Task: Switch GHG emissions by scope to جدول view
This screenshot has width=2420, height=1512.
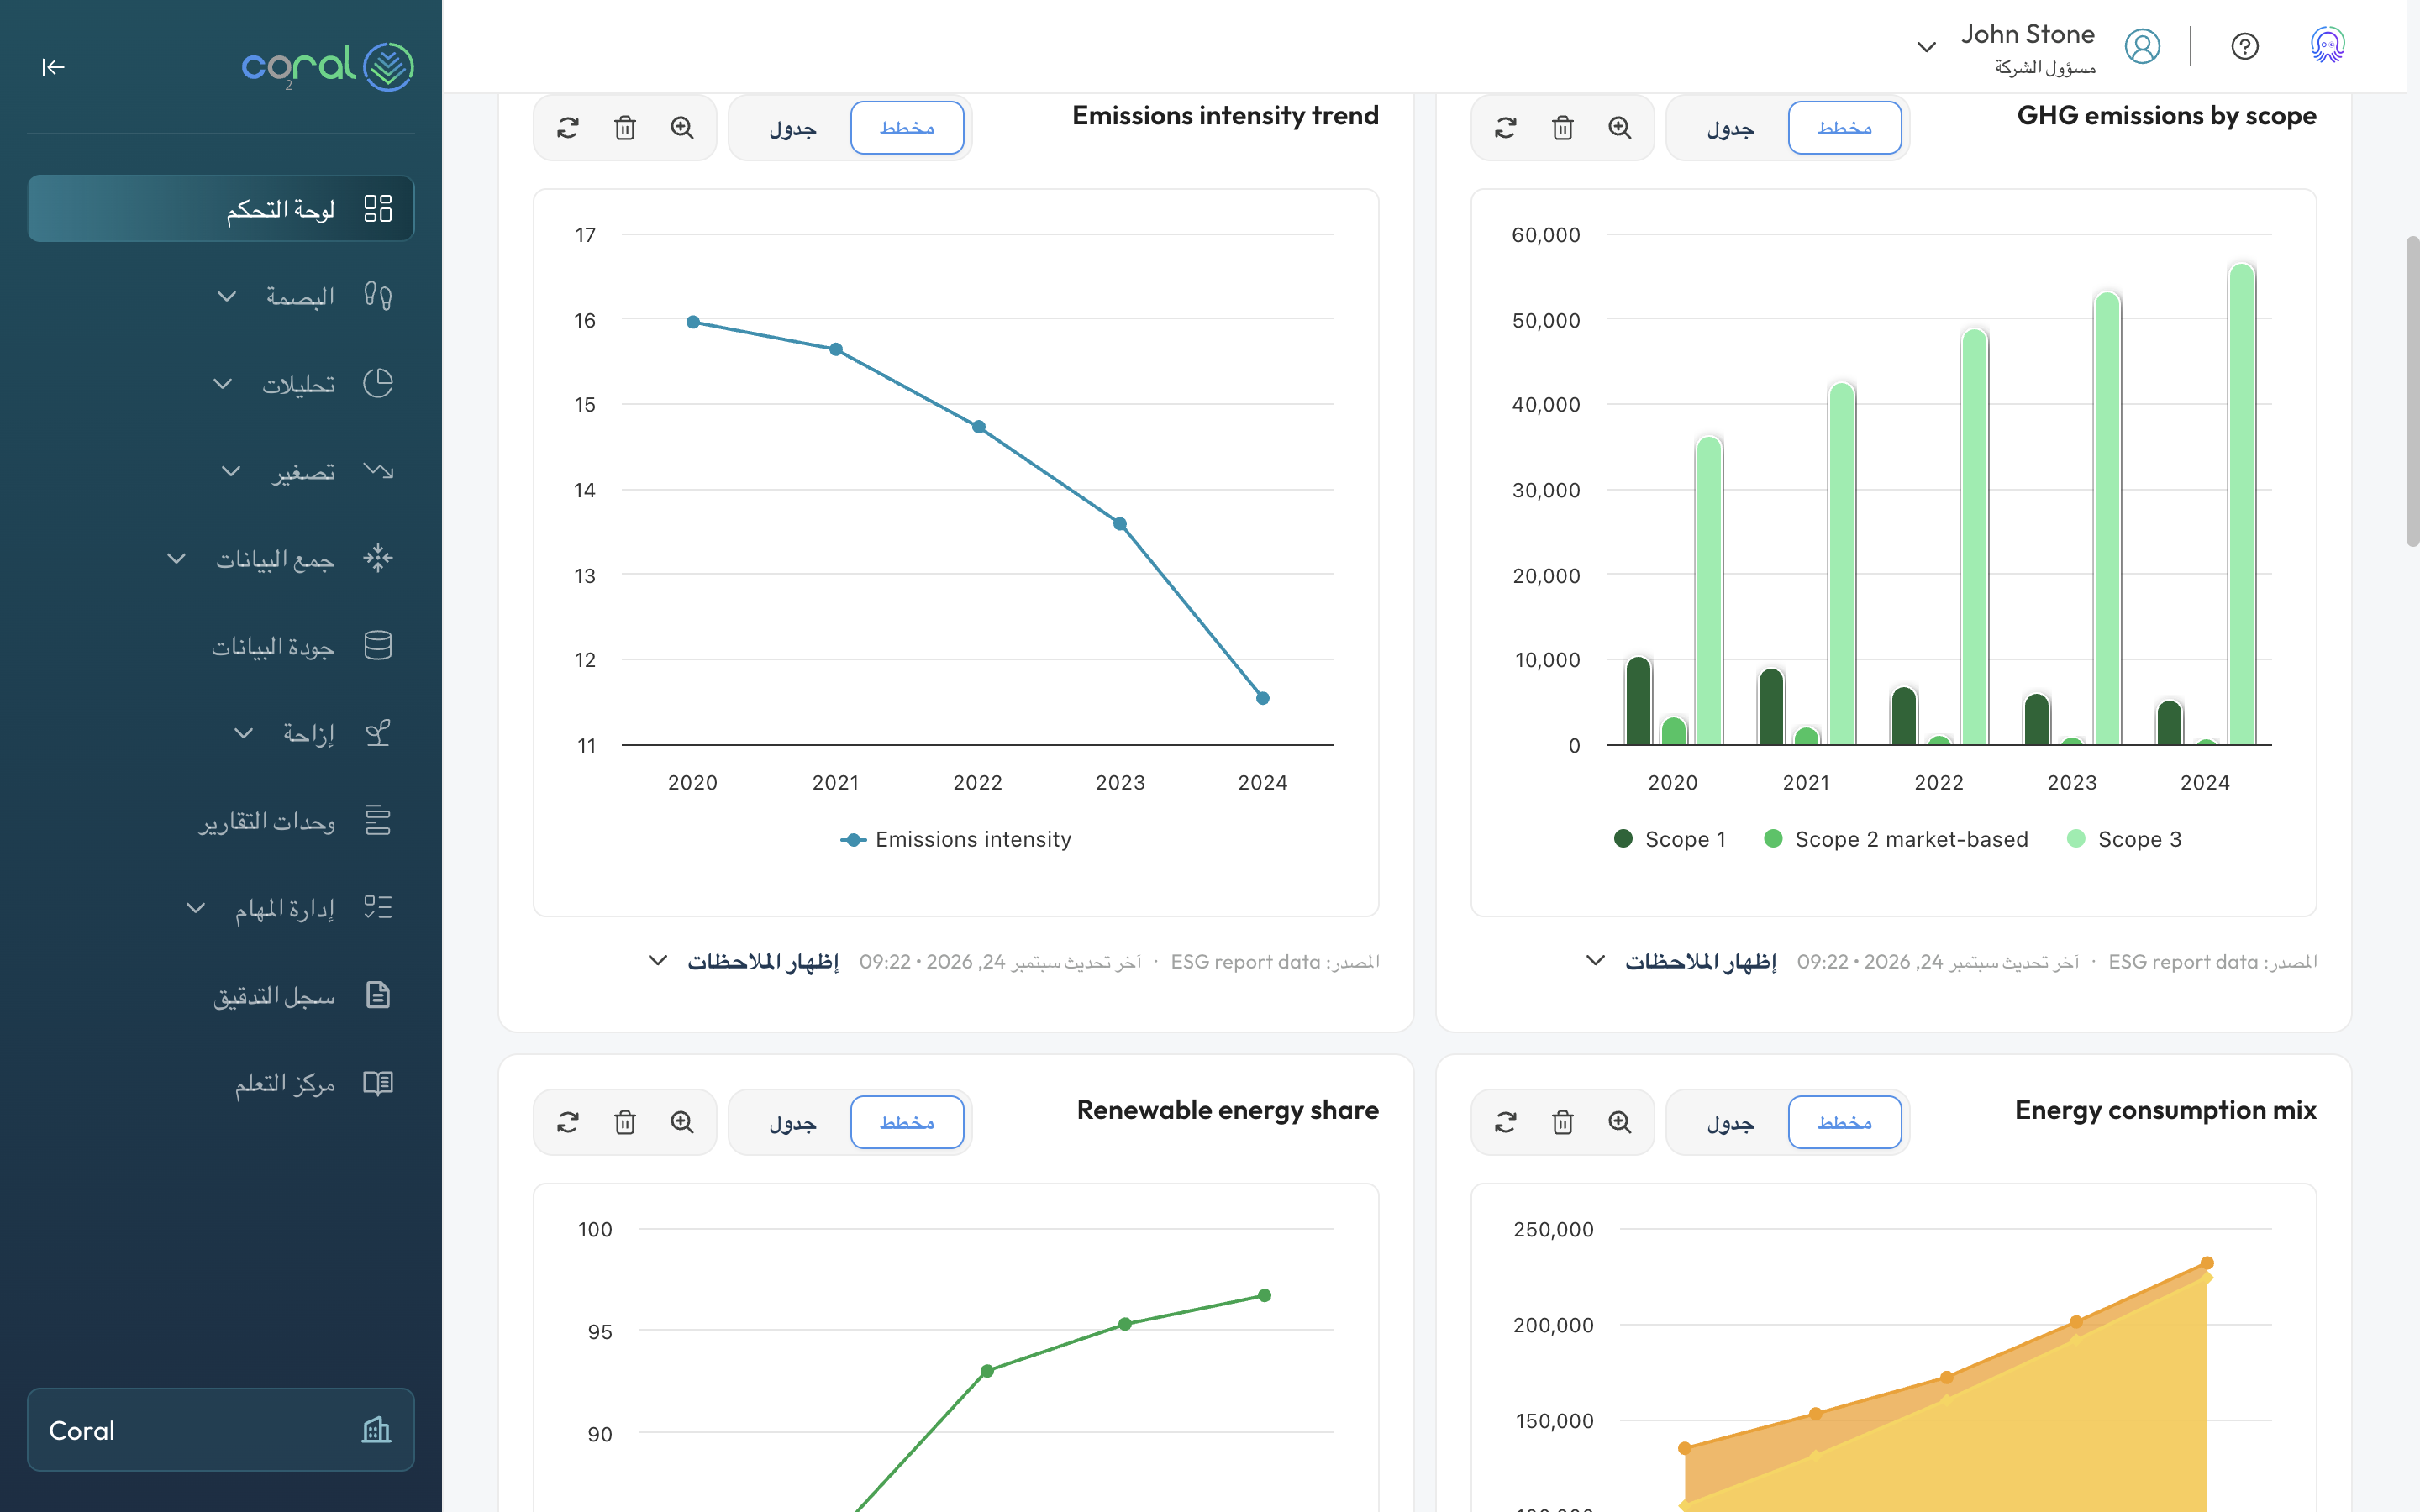Action: (x=1731, y=128)
